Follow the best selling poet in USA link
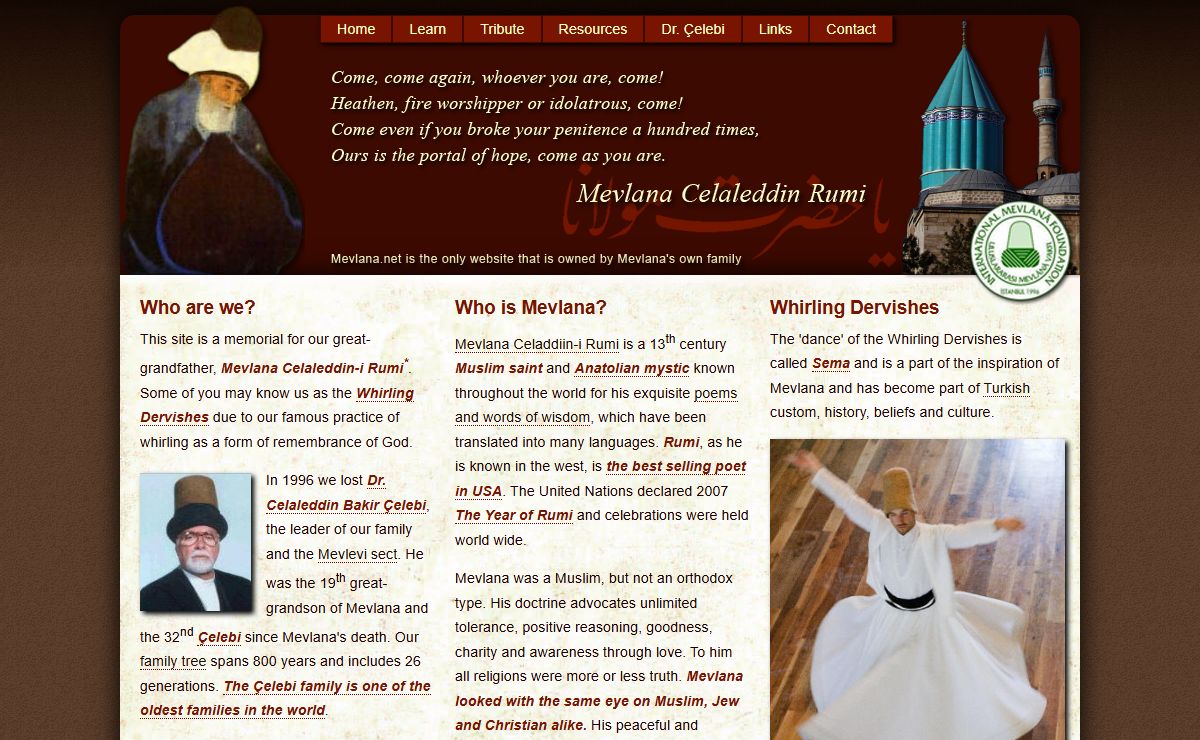 click(600, 479)
